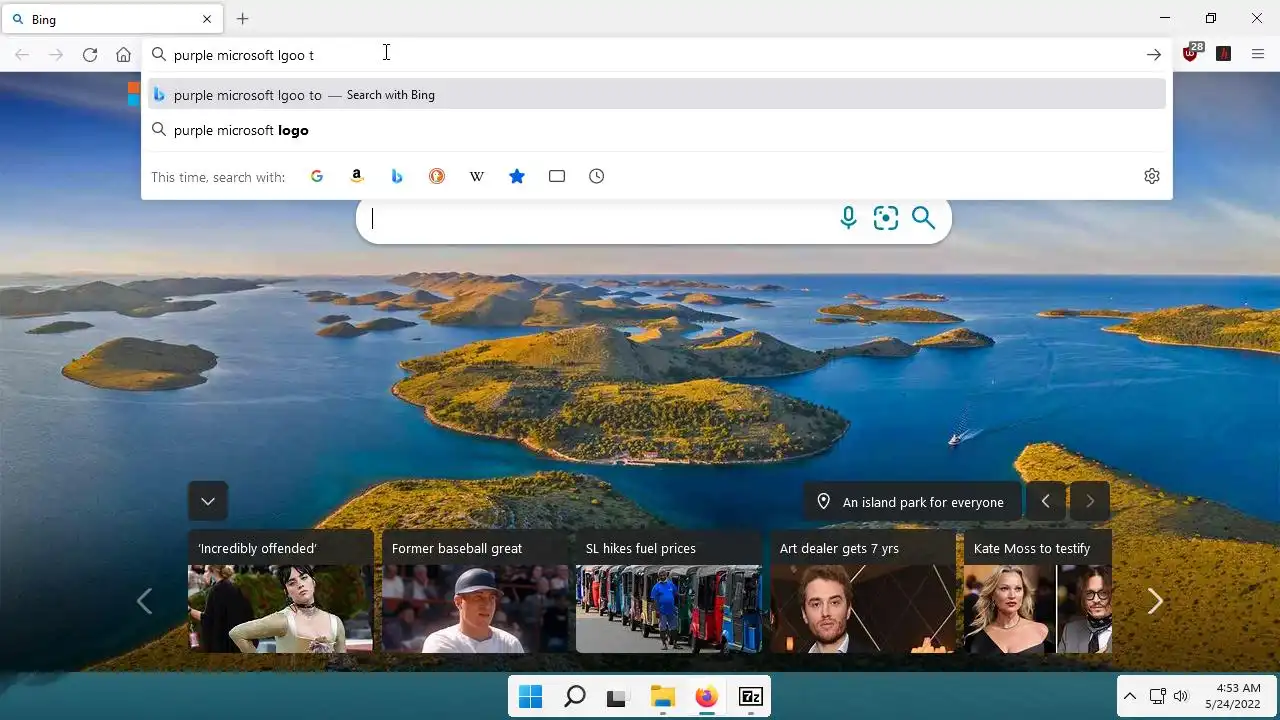Click in the Firefox address bar text

[244, 55]
